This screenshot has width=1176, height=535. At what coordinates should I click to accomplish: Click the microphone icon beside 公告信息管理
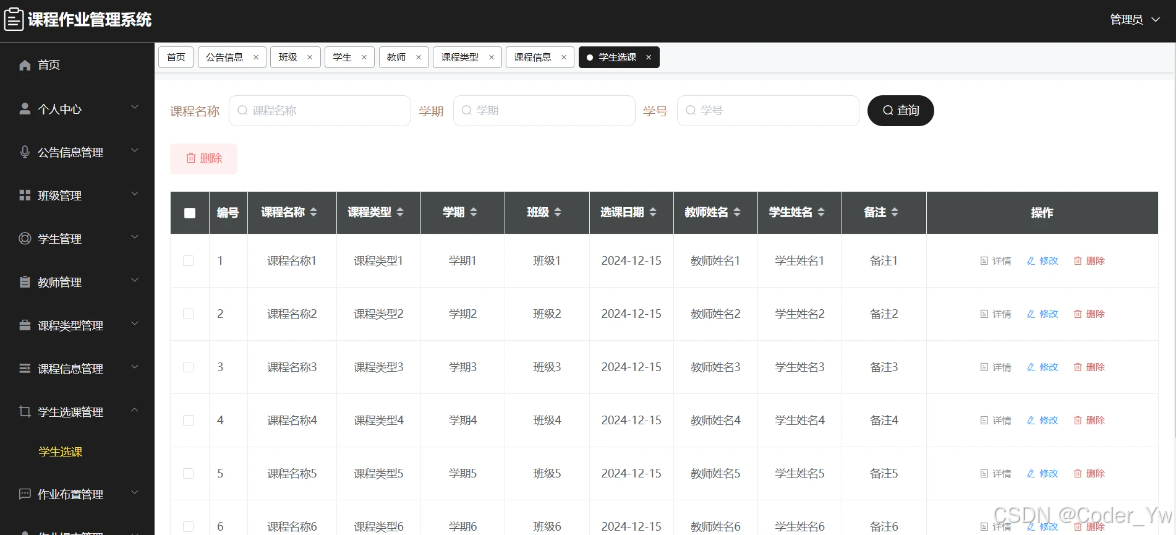point(25,152)
